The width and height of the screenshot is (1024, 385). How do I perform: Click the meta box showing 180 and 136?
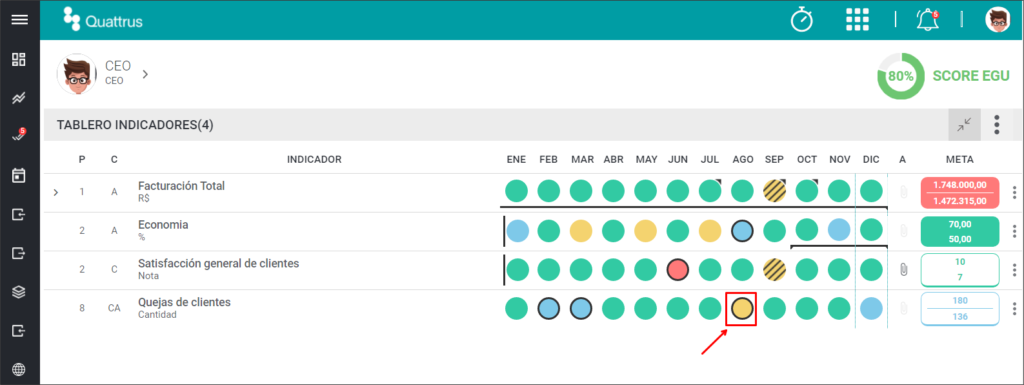[x=960, y=308]
